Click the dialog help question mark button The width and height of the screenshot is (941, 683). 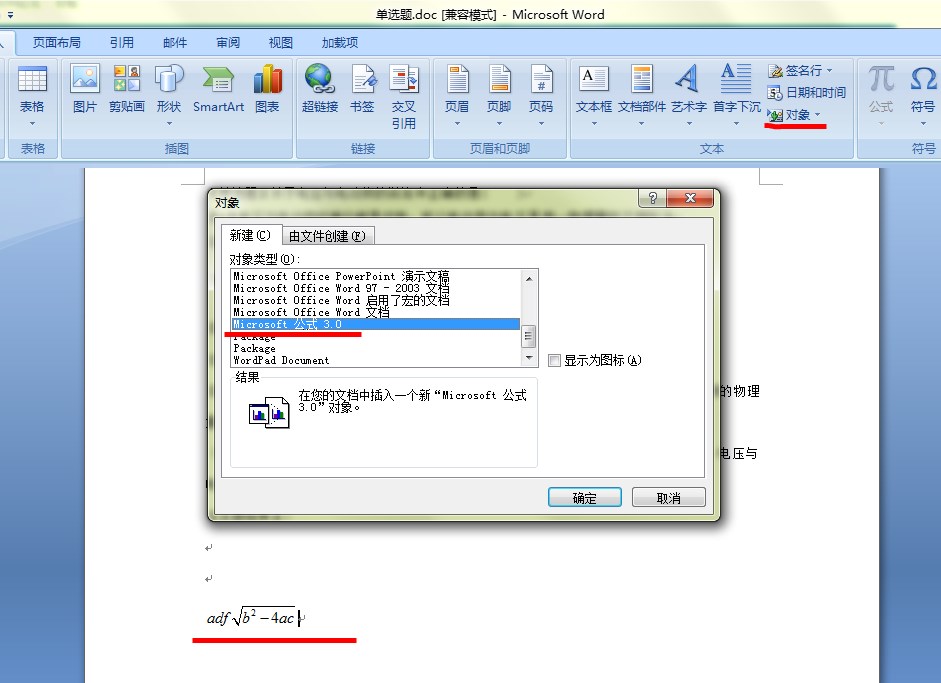coord(653,198)
